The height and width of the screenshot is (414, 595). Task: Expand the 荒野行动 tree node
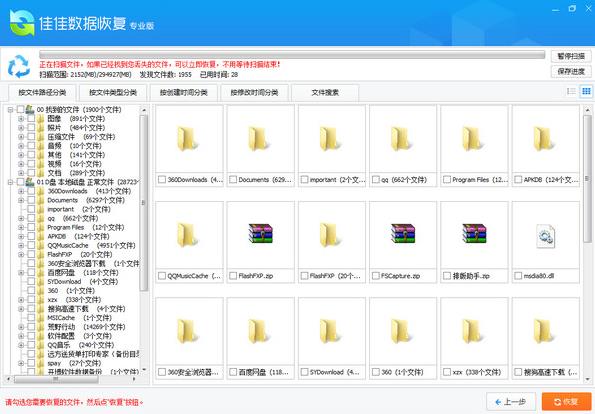click(21, 327)
